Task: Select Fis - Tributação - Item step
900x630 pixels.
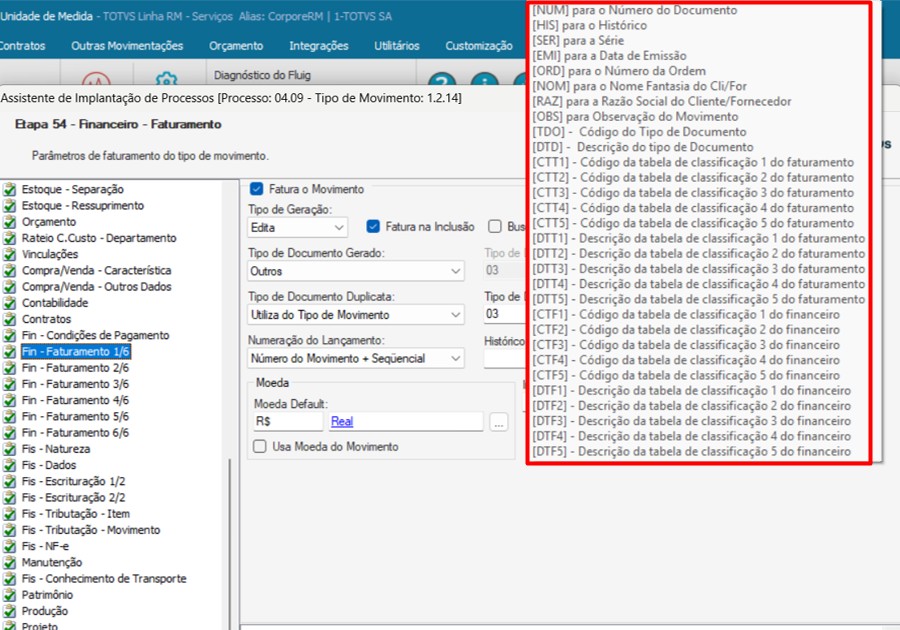Action: (x=76, y=514)
